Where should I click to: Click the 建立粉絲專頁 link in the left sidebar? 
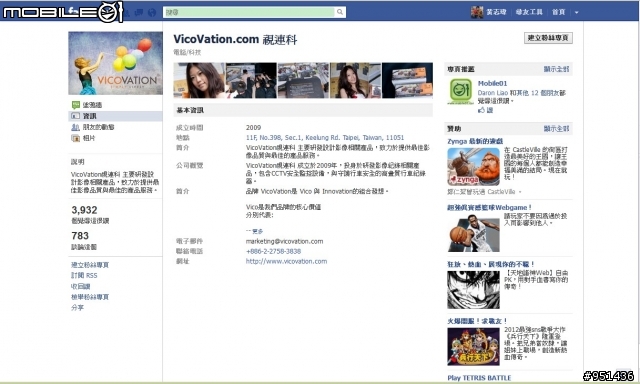click(x=90, y=265)
